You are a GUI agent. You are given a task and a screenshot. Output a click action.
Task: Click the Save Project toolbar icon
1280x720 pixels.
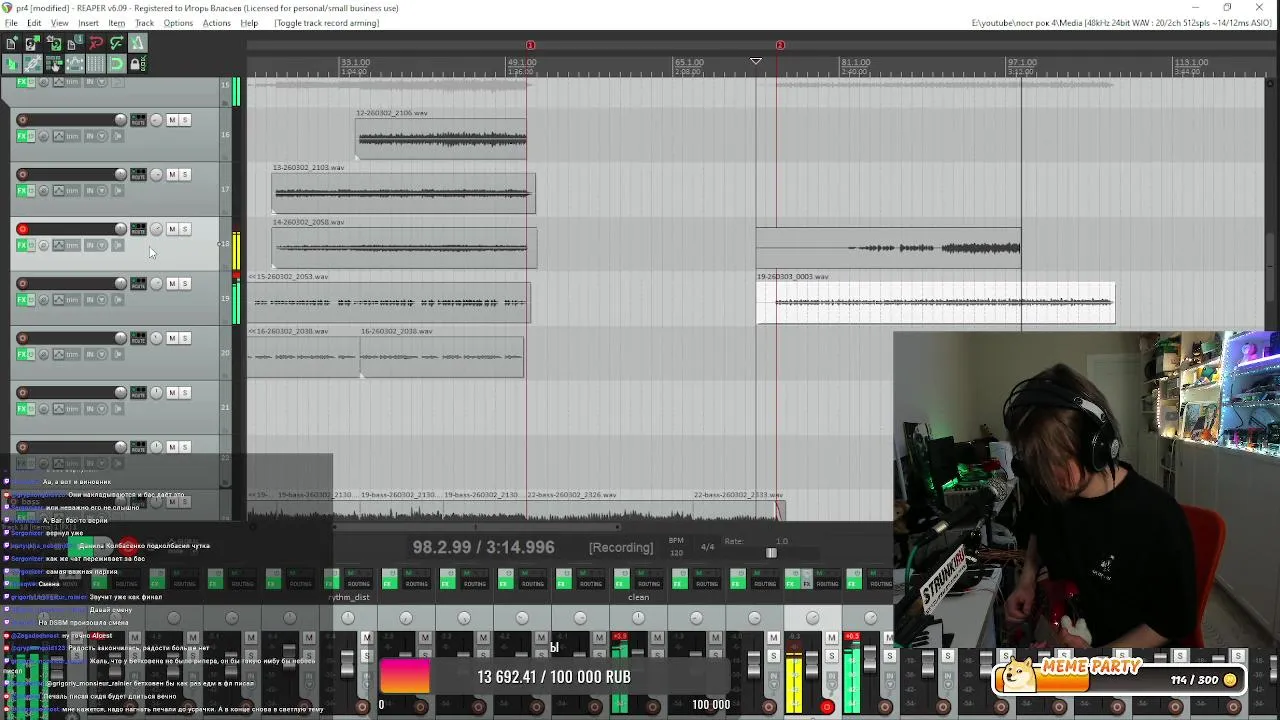[54, 43]
